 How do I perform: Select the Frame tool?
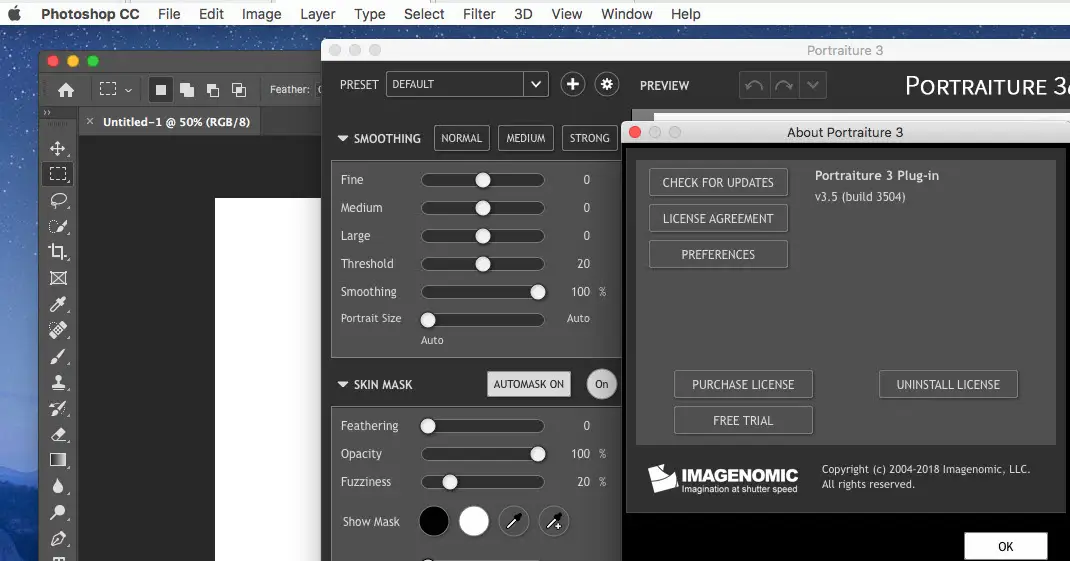click(58, 278)
